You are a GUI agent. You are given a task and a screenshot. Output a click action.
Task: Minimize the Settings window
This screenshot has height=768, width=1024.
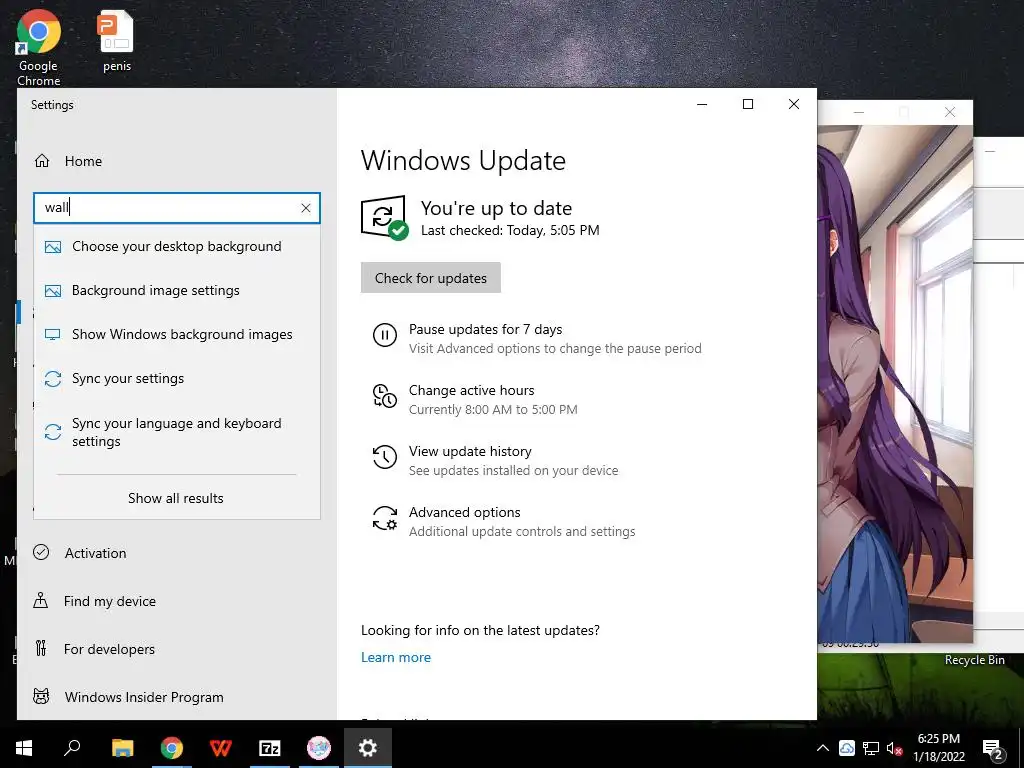pos(702,104)
